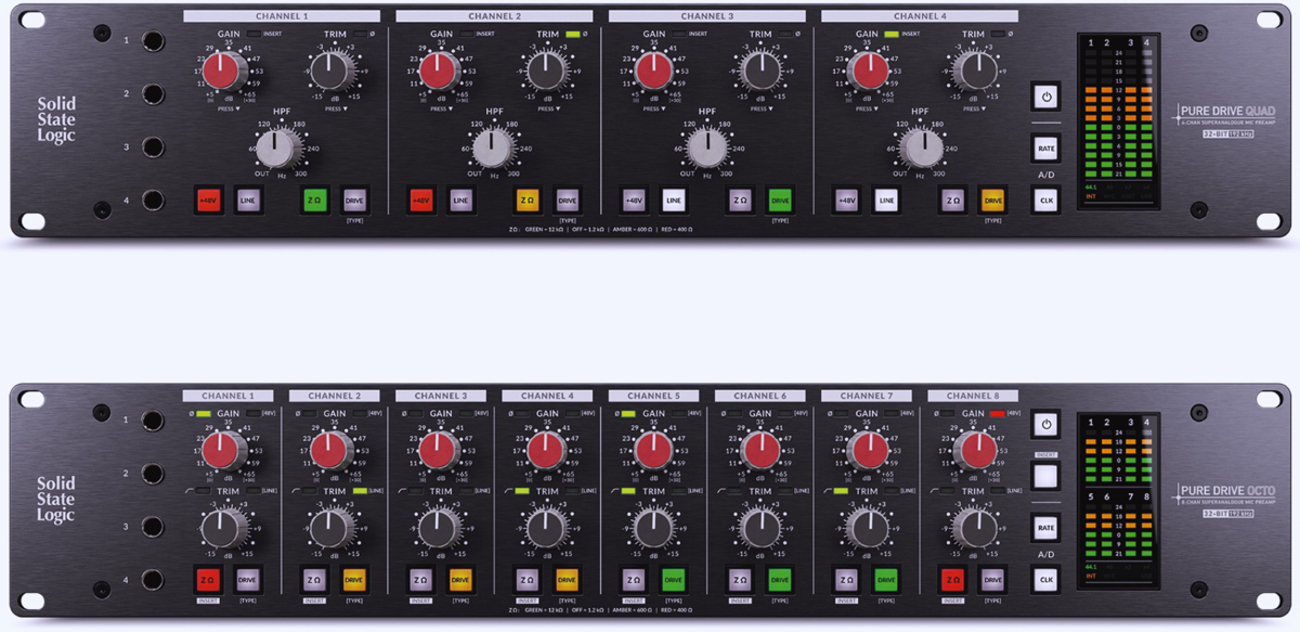
Task: Click the RATE button on the Octo unit
Action: 1045,527
